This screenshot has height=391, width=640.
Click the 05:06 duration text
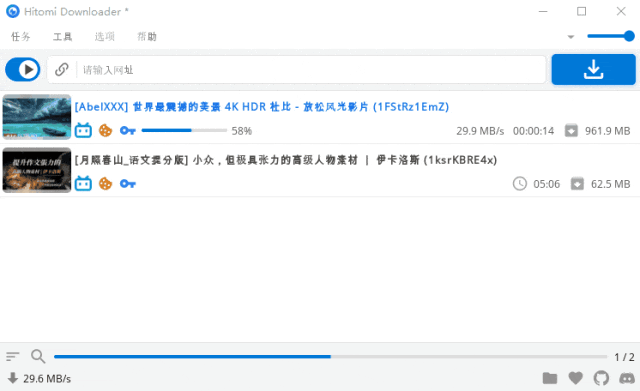pyautogui.click(x=547, y=184)
